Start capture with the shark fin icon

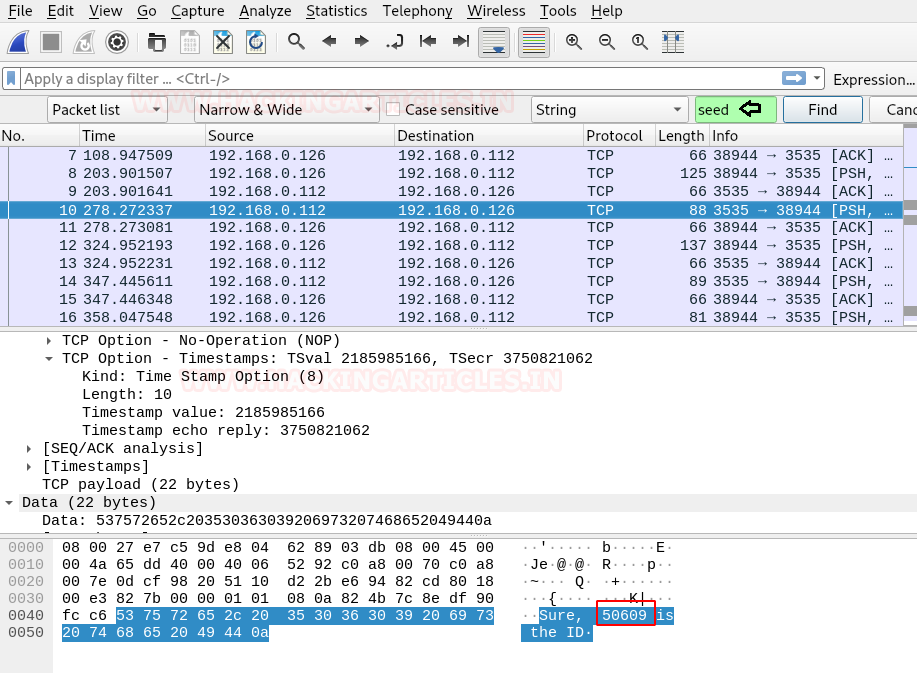[x=18, y=42]
